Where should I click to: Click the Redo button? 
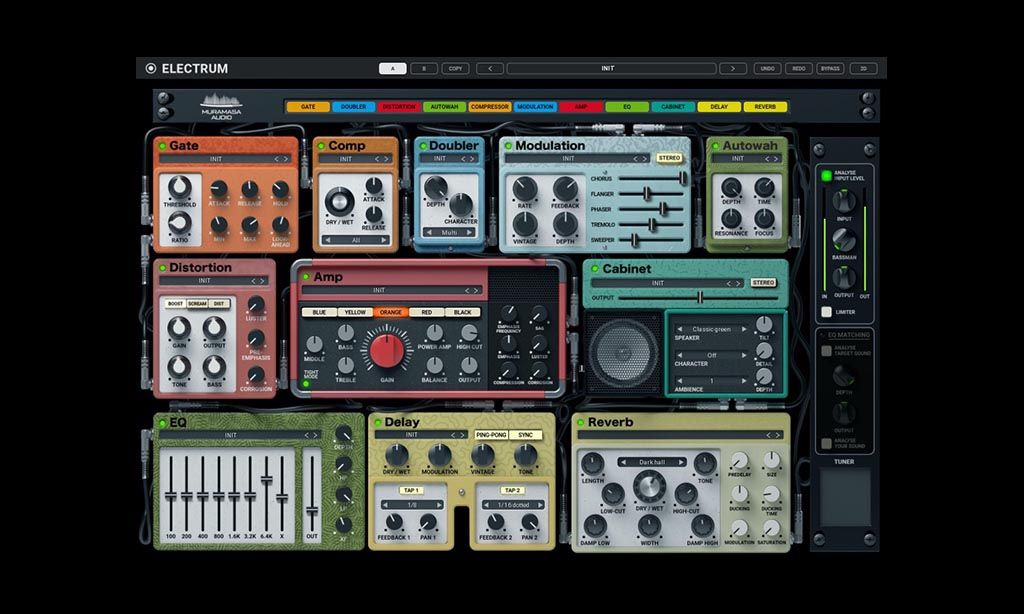[799, 68]
